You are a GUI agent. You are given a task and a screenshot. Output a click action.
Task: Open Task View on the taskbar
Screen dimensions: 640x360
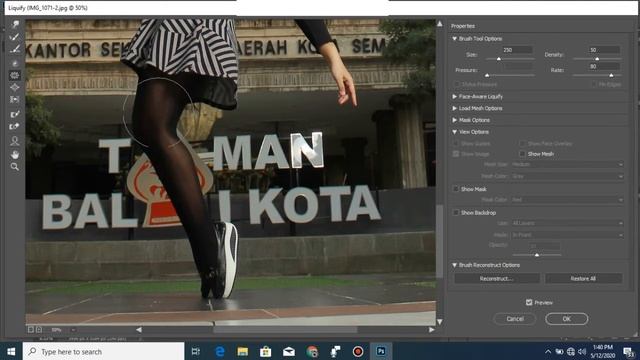pyautogui.click(x=196, y=351)
